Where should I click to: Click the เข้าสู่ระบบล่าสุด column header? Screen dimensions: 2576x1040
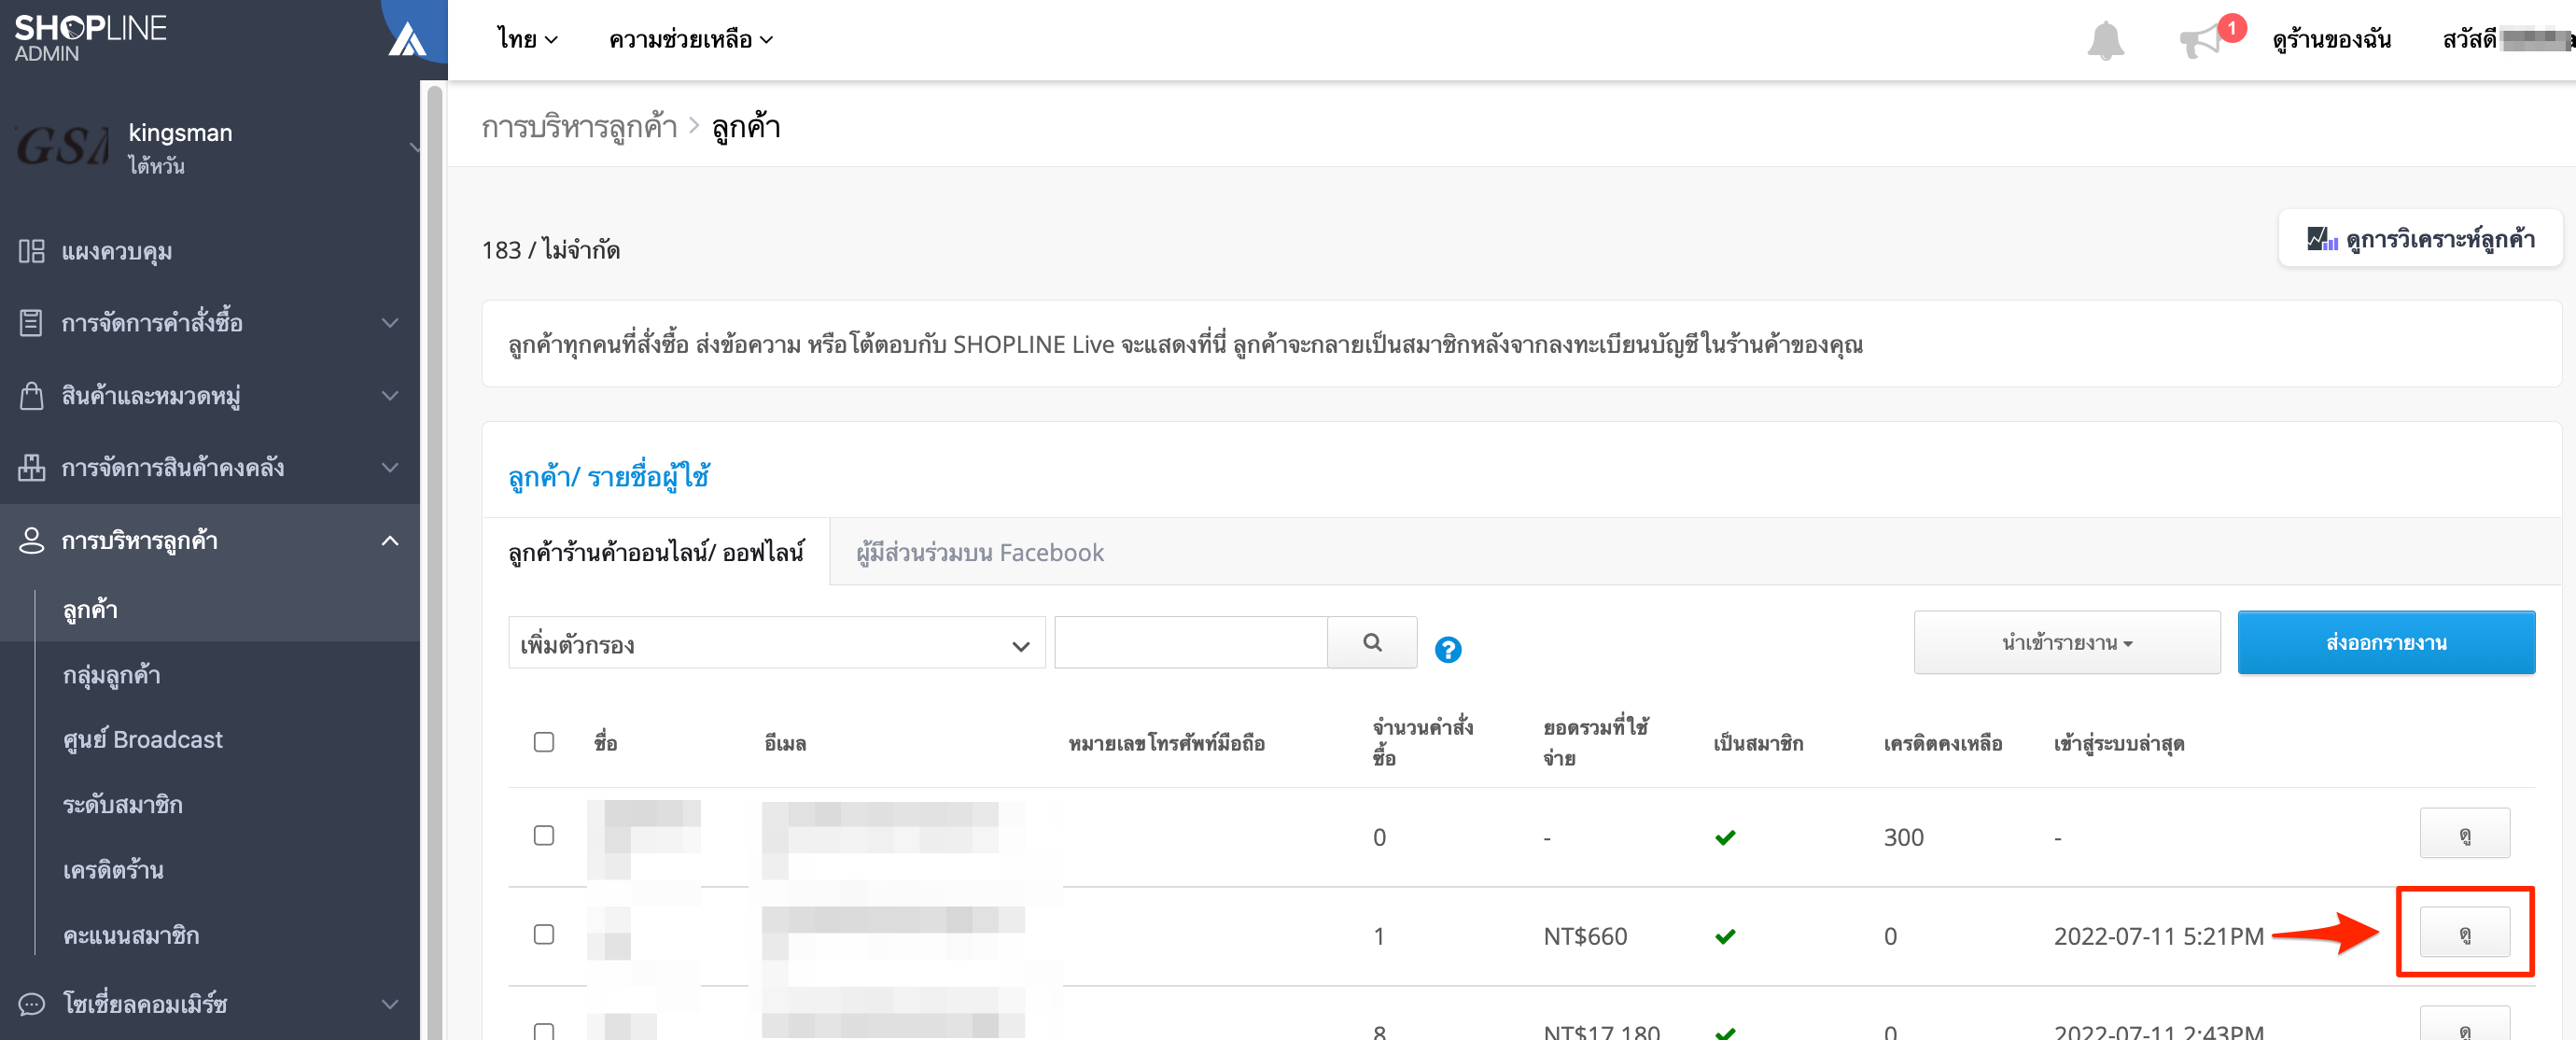2118,743
